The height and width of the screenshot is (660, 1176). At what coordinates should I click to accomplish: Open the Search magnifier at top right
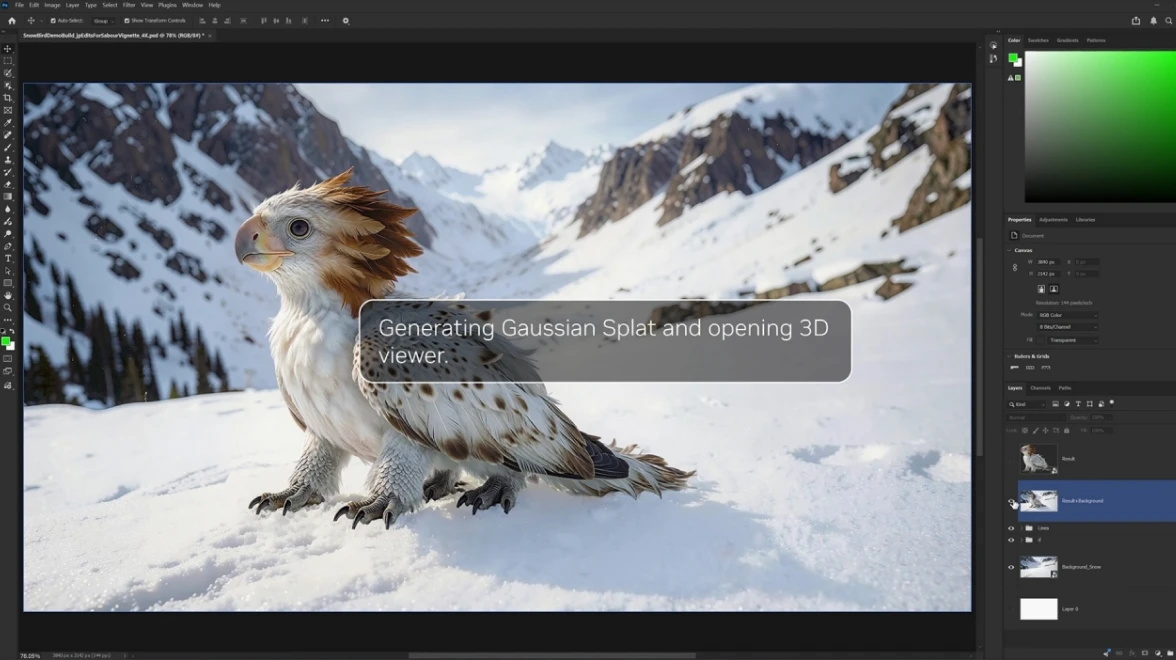(1168, 21)
